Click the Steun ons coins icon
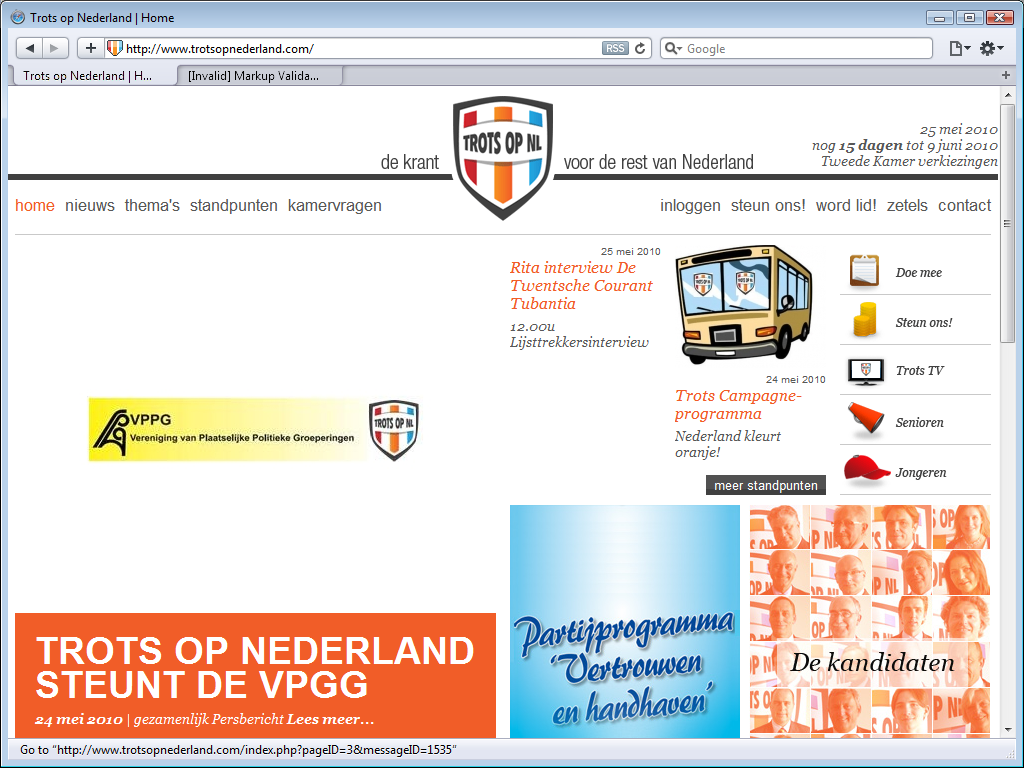1024x768 pixels. (x=865, y=320)
